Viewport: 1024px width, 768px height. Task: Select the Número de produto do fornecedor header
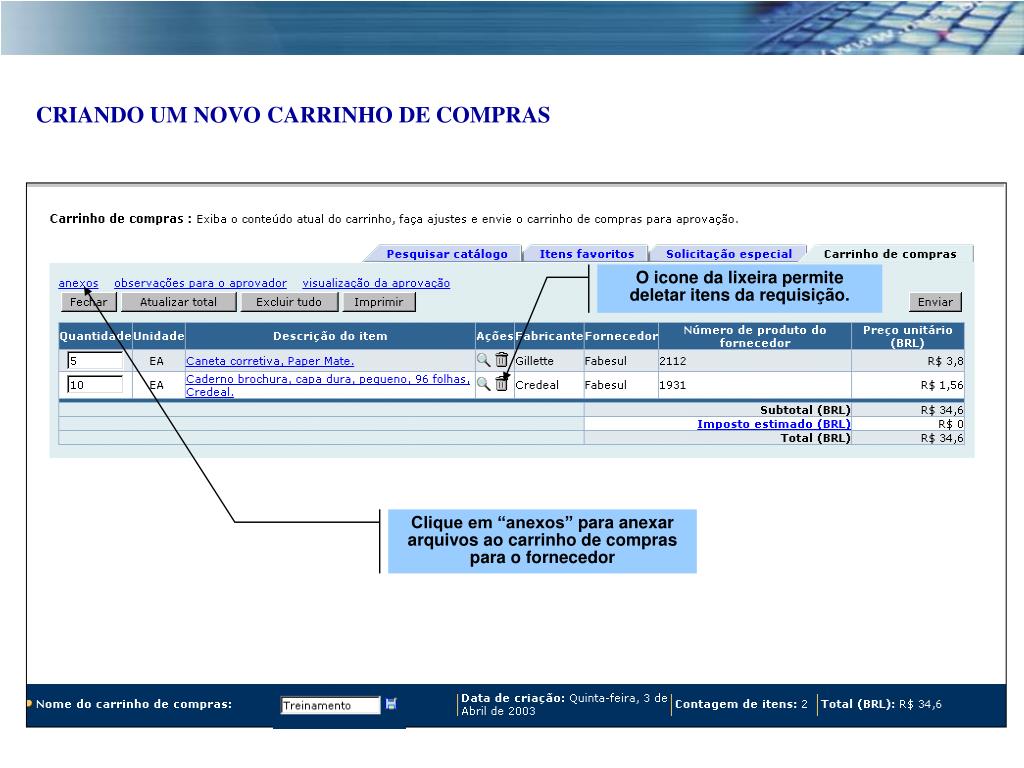point(755,336)
